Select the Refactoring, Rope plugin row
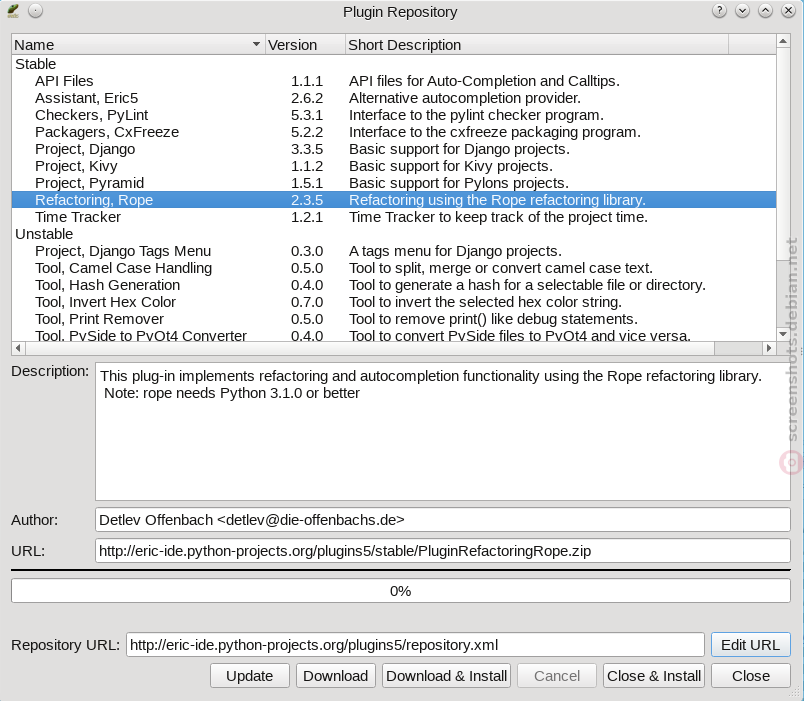The image size is (804, 701). coord(394,200)
